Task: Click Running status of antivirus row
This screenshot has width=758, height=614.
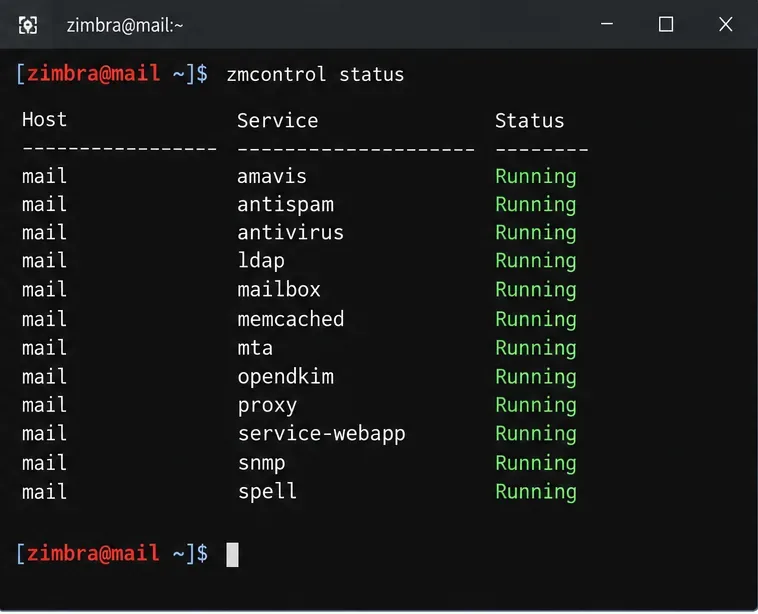Action: (x=536, y=234)
